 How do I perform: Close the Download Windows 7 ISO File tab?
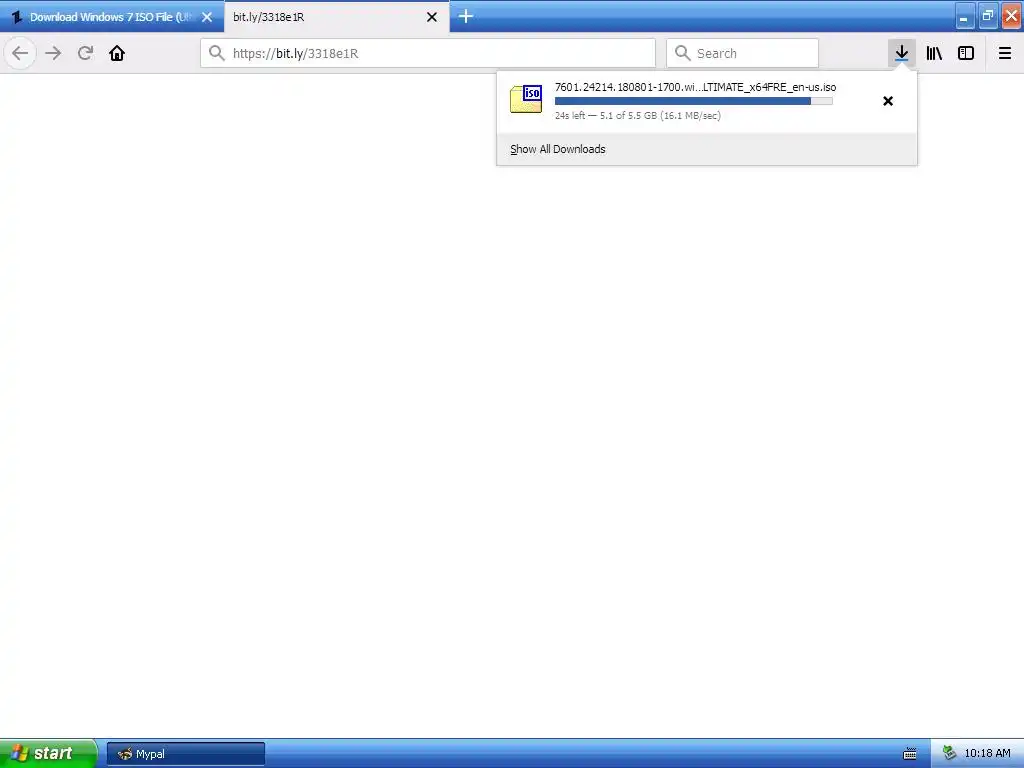(207, 17)
